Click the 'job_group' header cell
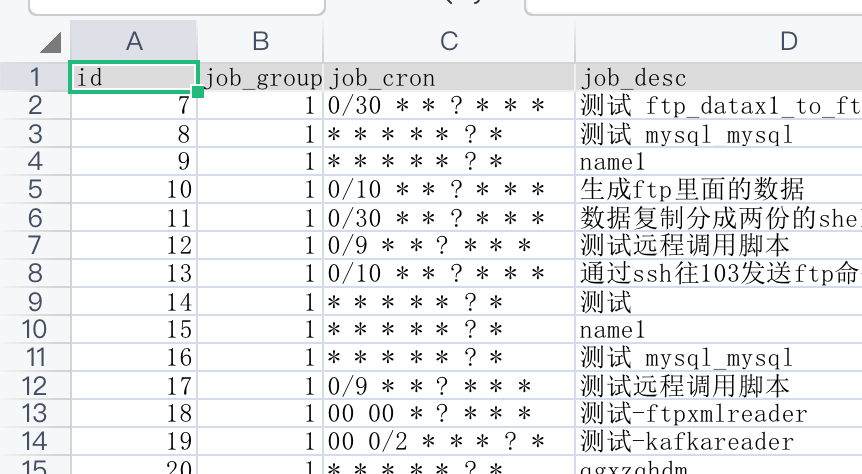Screen dimensions: 862x474 260,77
